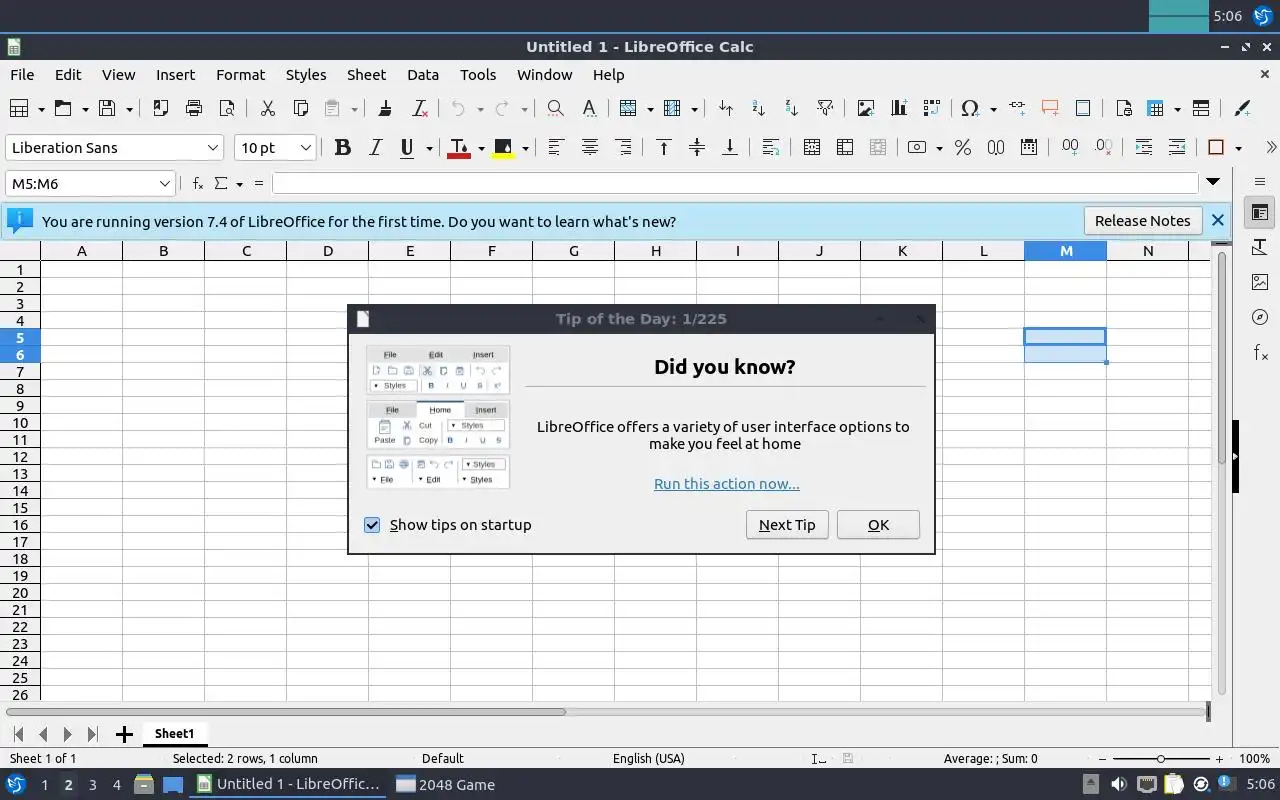The height and width of the screenshot is (800, 1280).
Task: Click the Insert Comment icon
Action: coord(1050,108)
